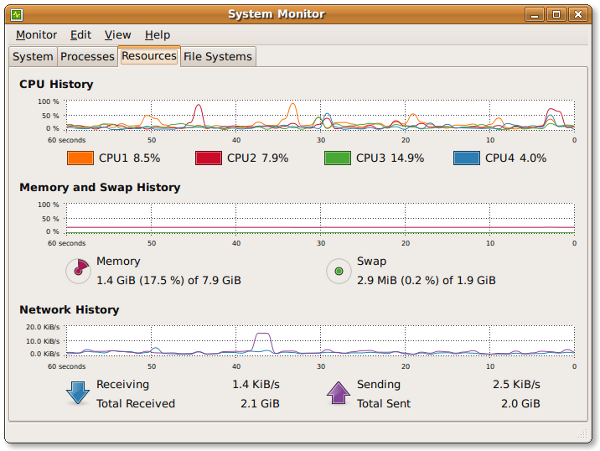Open the Help menu
Image resolution: width=600 pixels, height=451 pixels.
(x=157, y=35)
